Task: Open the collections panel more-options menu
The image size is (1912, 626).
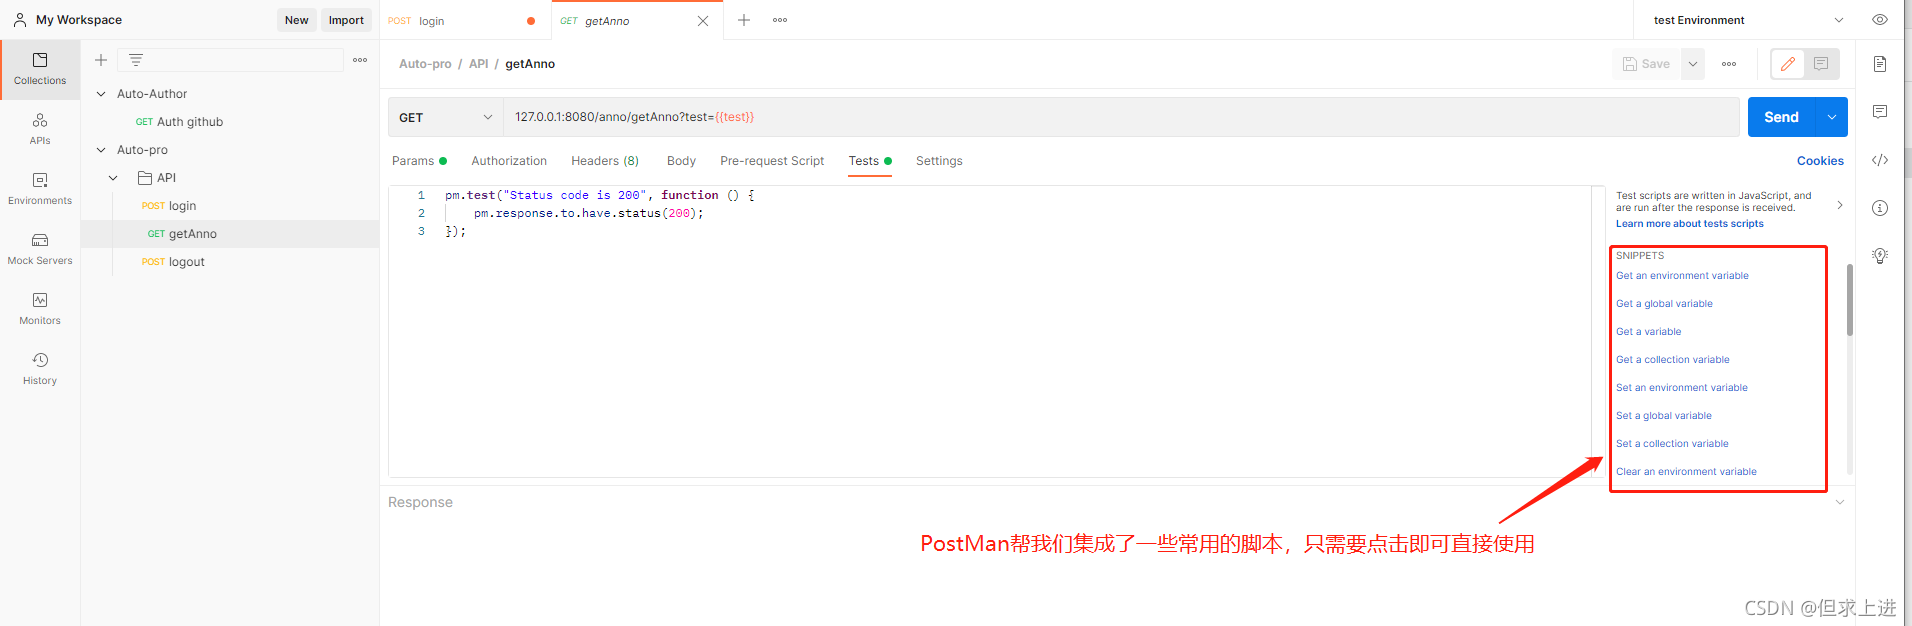Action: click(x=360, y=60)
